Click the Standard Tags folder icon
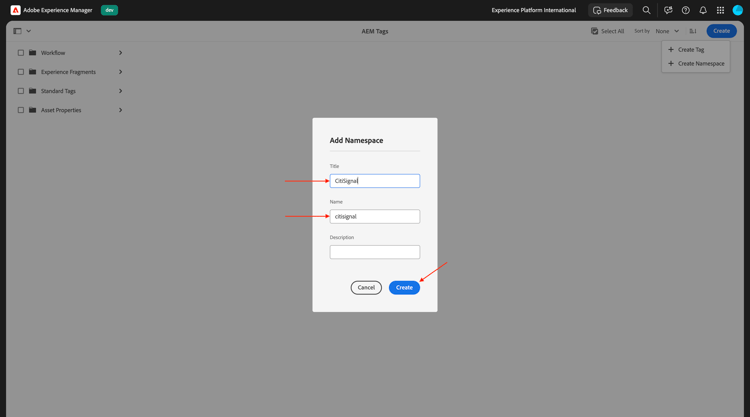 (x=33, y=91)
